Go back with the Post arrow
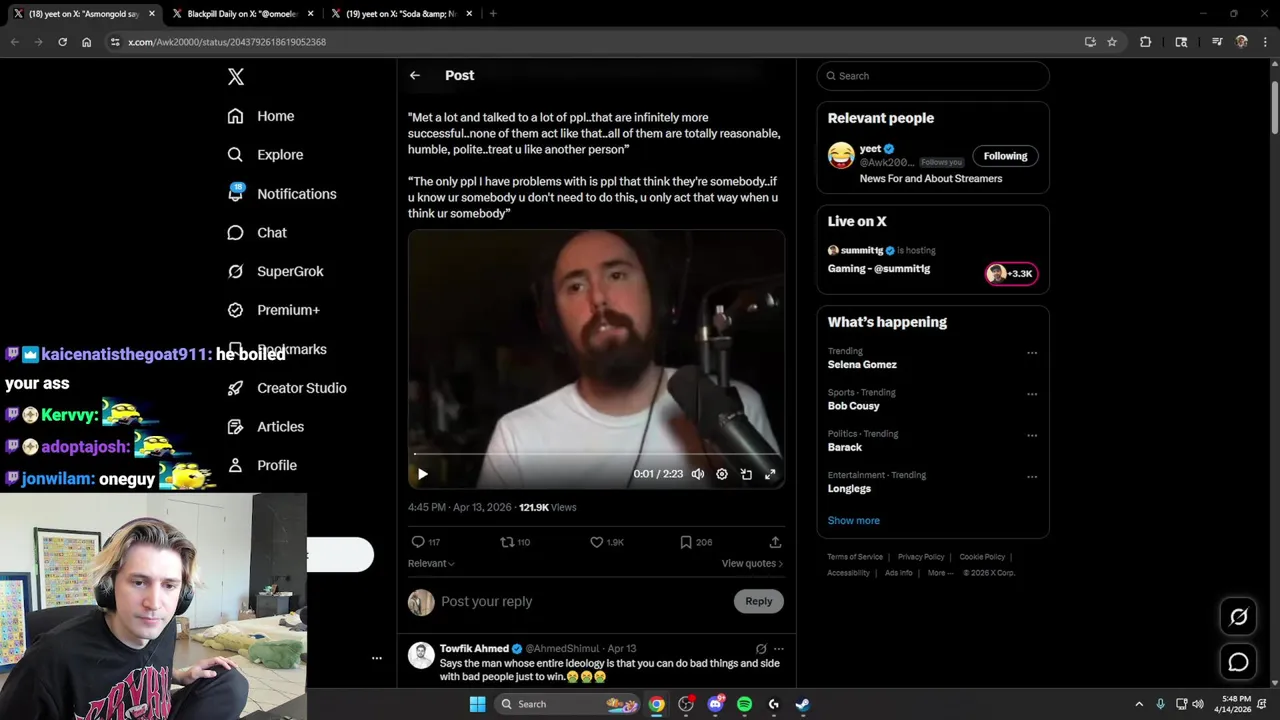 click(x=415, y=75)
